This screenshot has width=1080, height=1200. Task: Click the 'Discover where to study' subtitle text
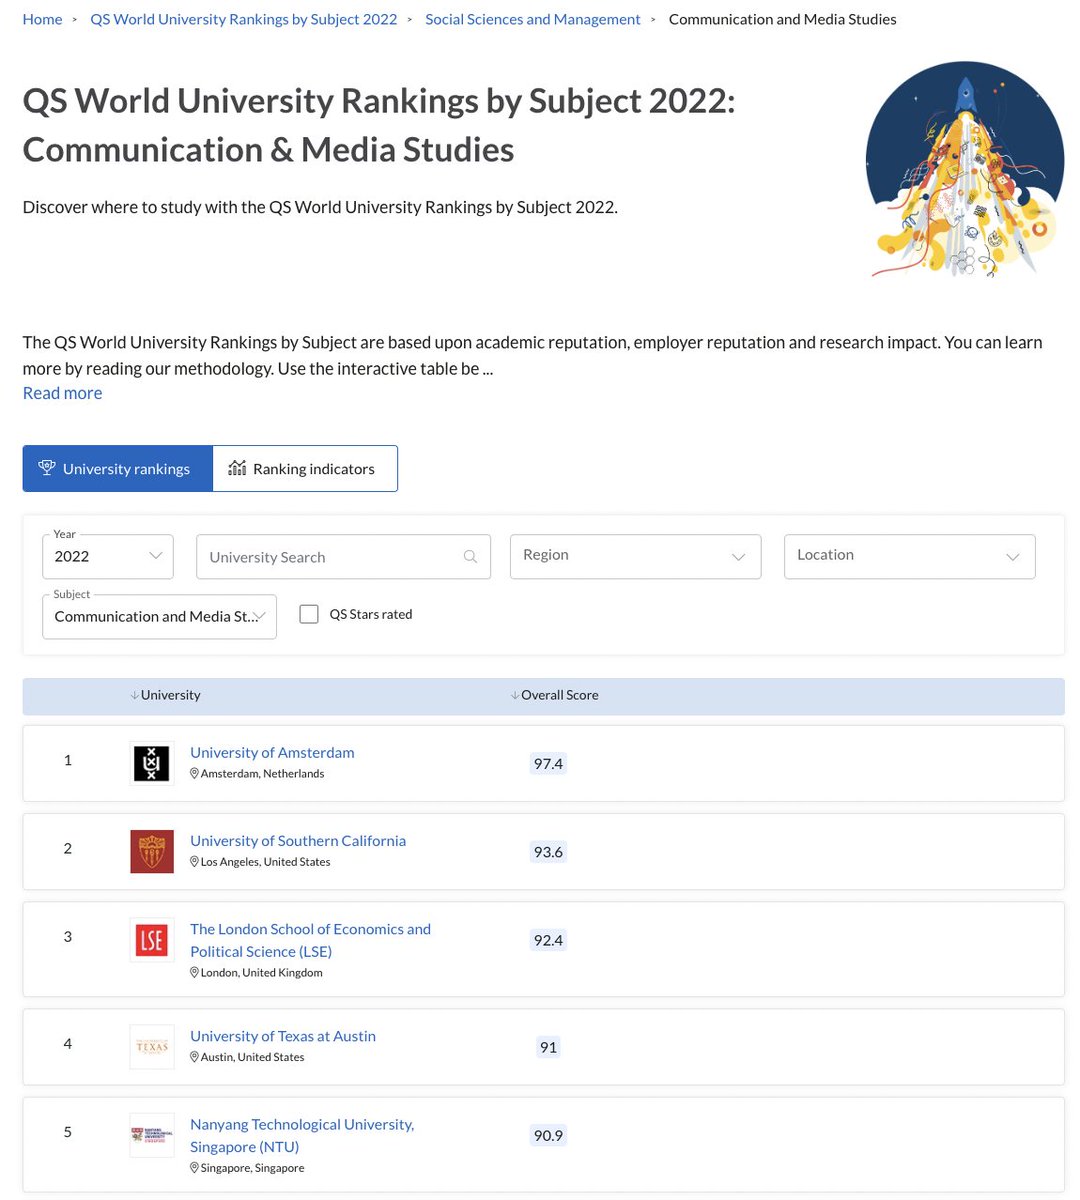(320, 207)
